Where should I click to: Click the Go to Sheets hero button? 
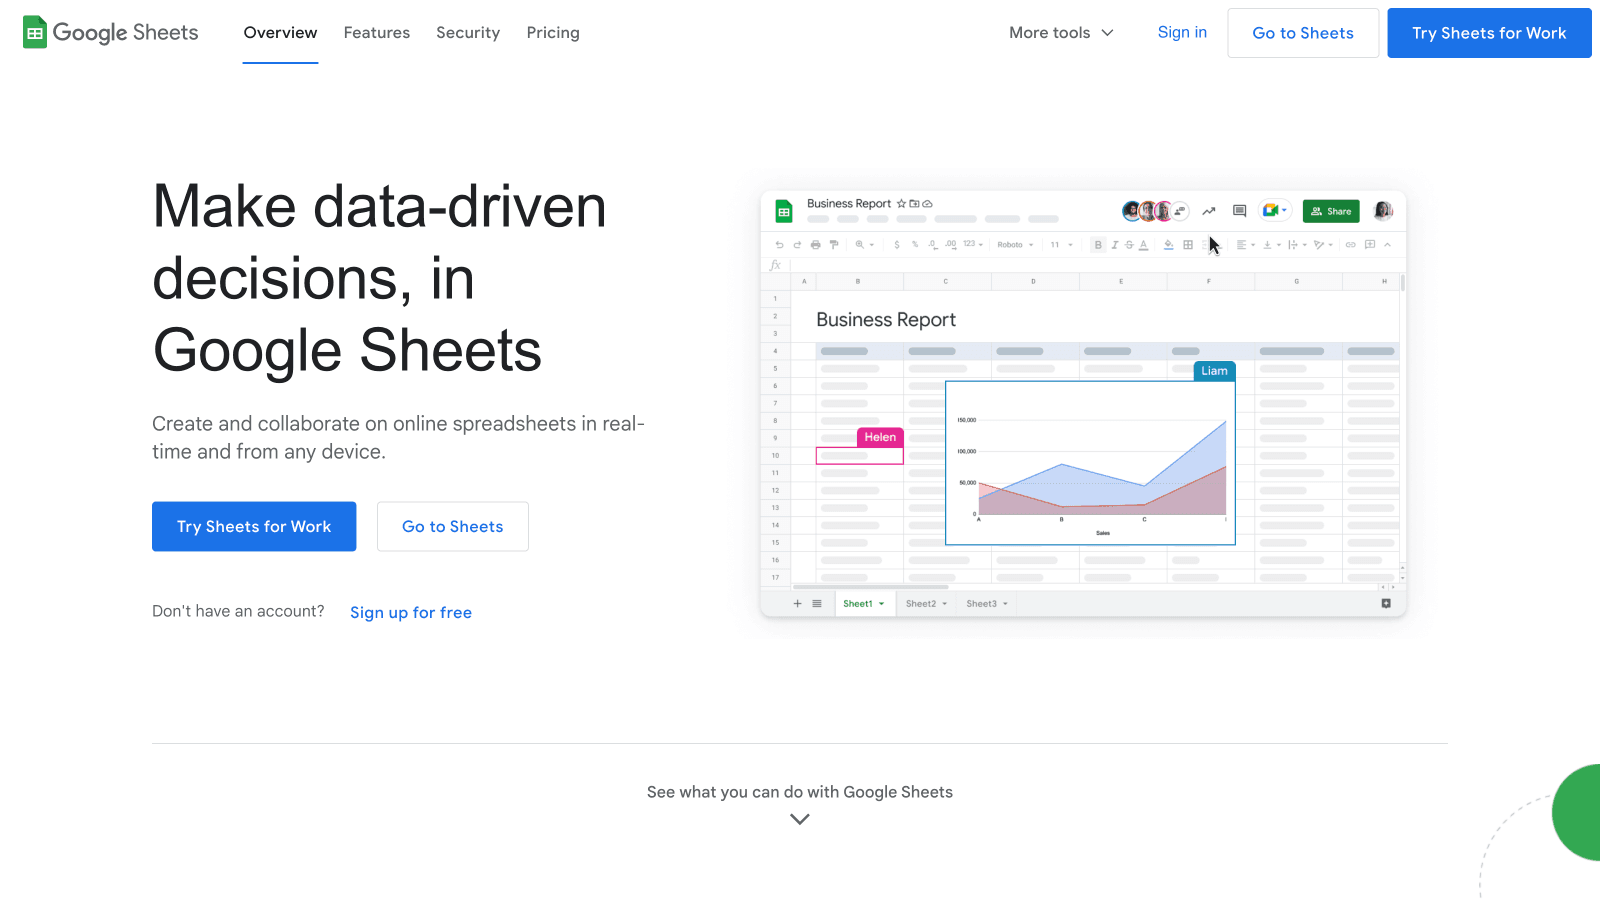point(453,526)
